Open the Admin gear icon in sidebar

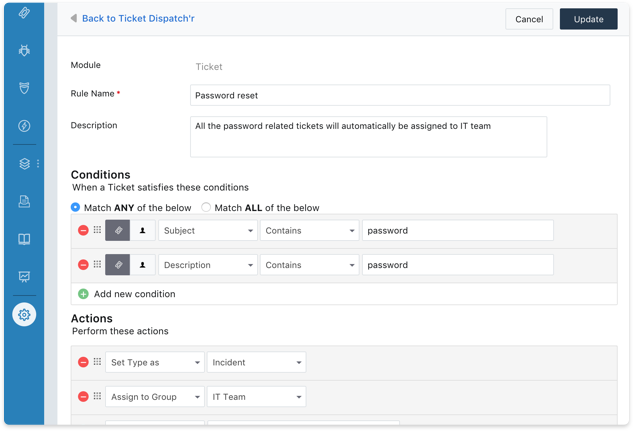24,314
